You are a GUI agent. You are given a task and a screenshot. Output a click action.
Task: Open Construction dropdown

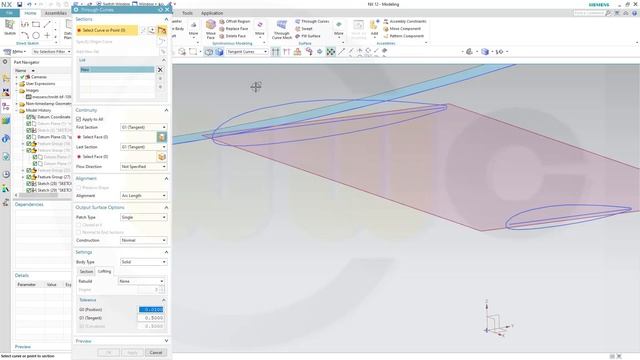pos(144,240)
